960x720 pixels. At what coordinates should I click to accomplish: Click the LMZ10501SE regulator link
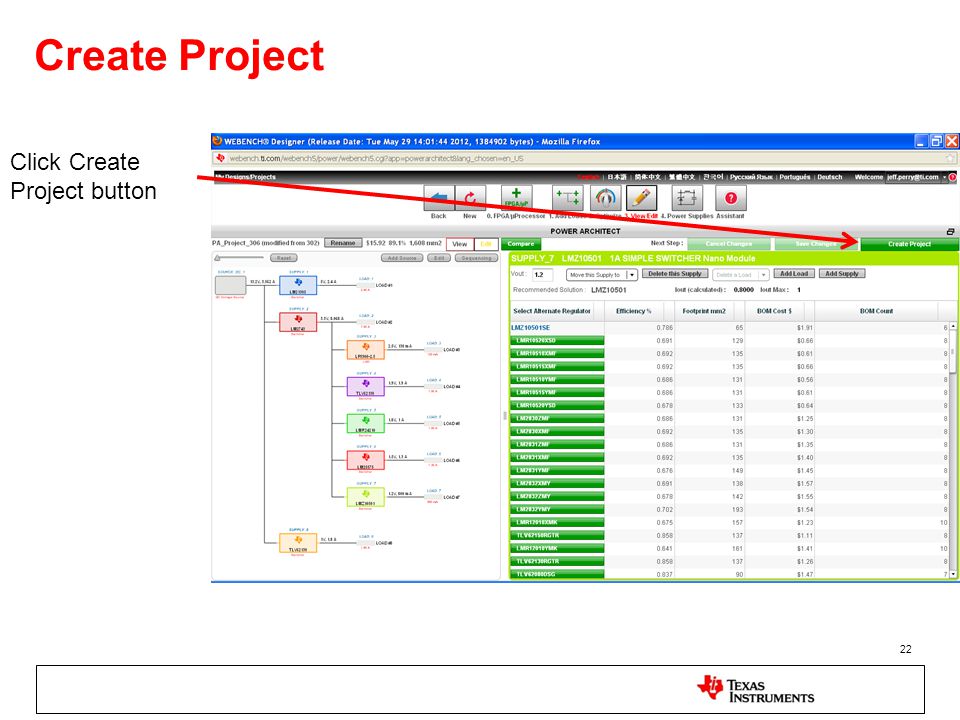(x=530, y=328)
